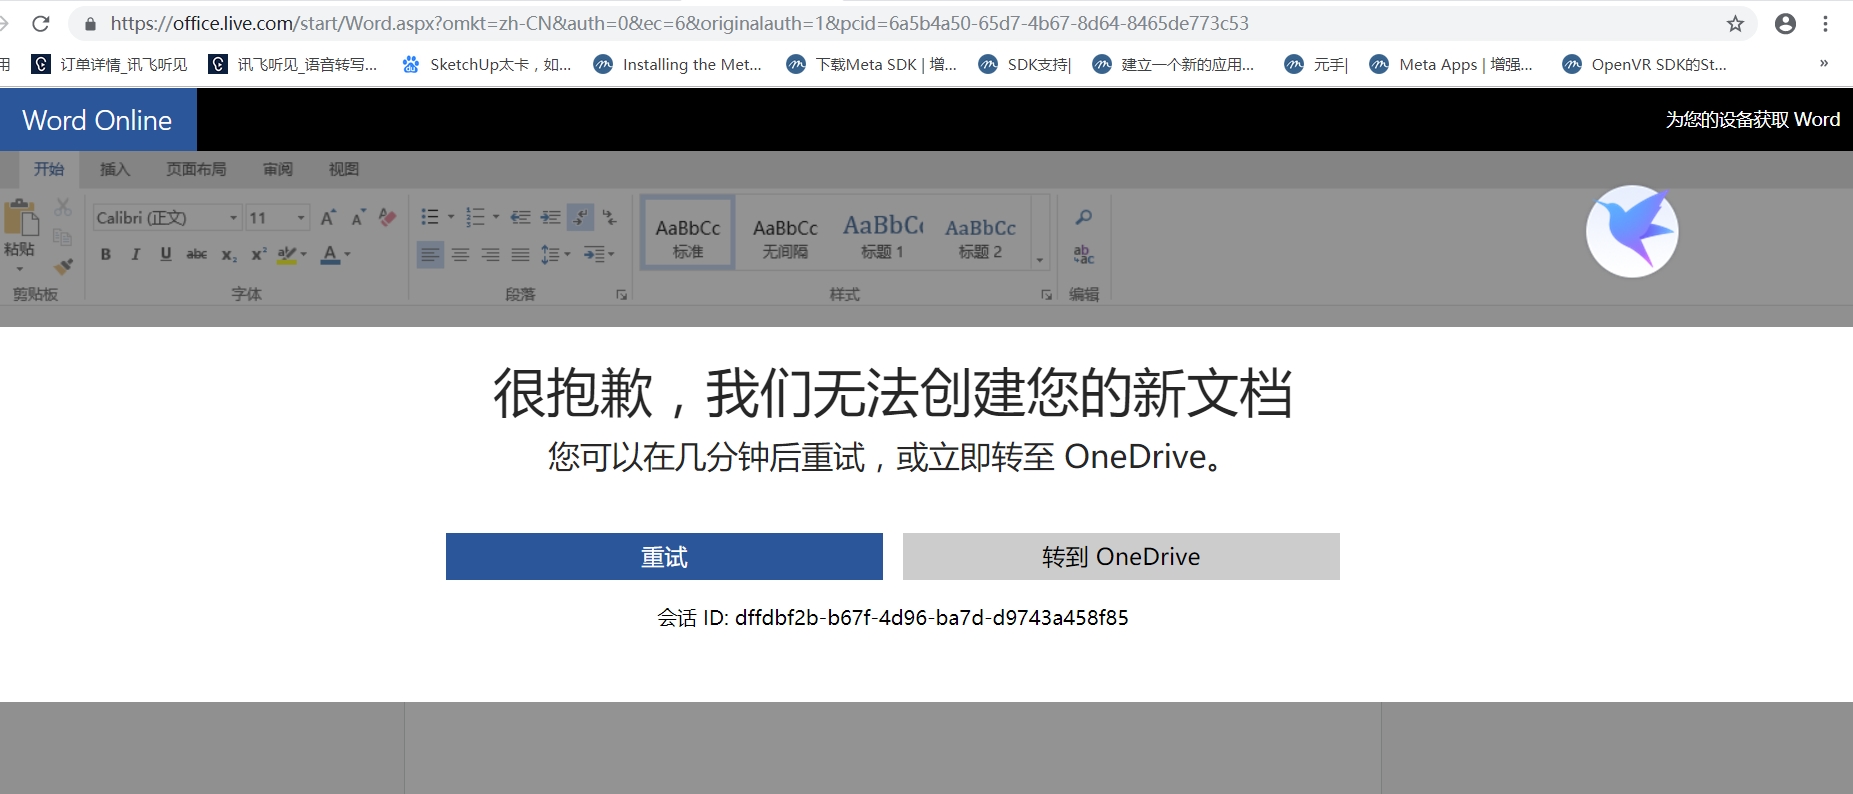
Task: Switch to the 插入 ribbon tab
Action: point(115,169)
